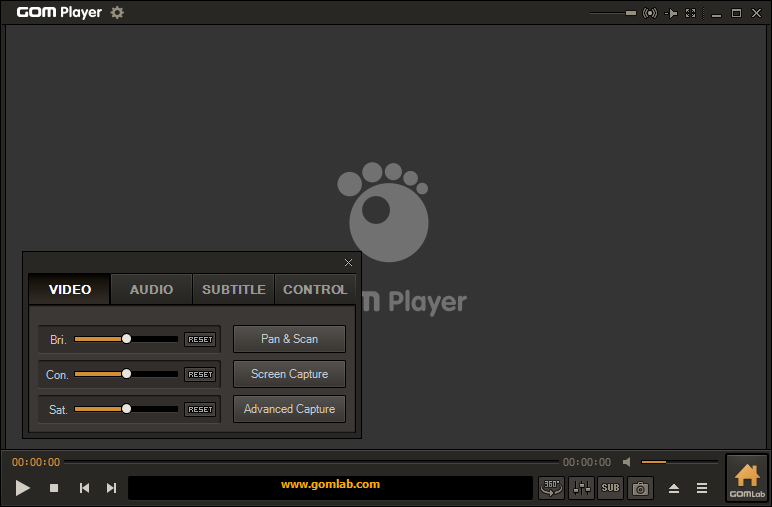Click the contrast slider handle
Image resolution: width=772 pixels, height=507 pixels.
click(x=127, y=374)
